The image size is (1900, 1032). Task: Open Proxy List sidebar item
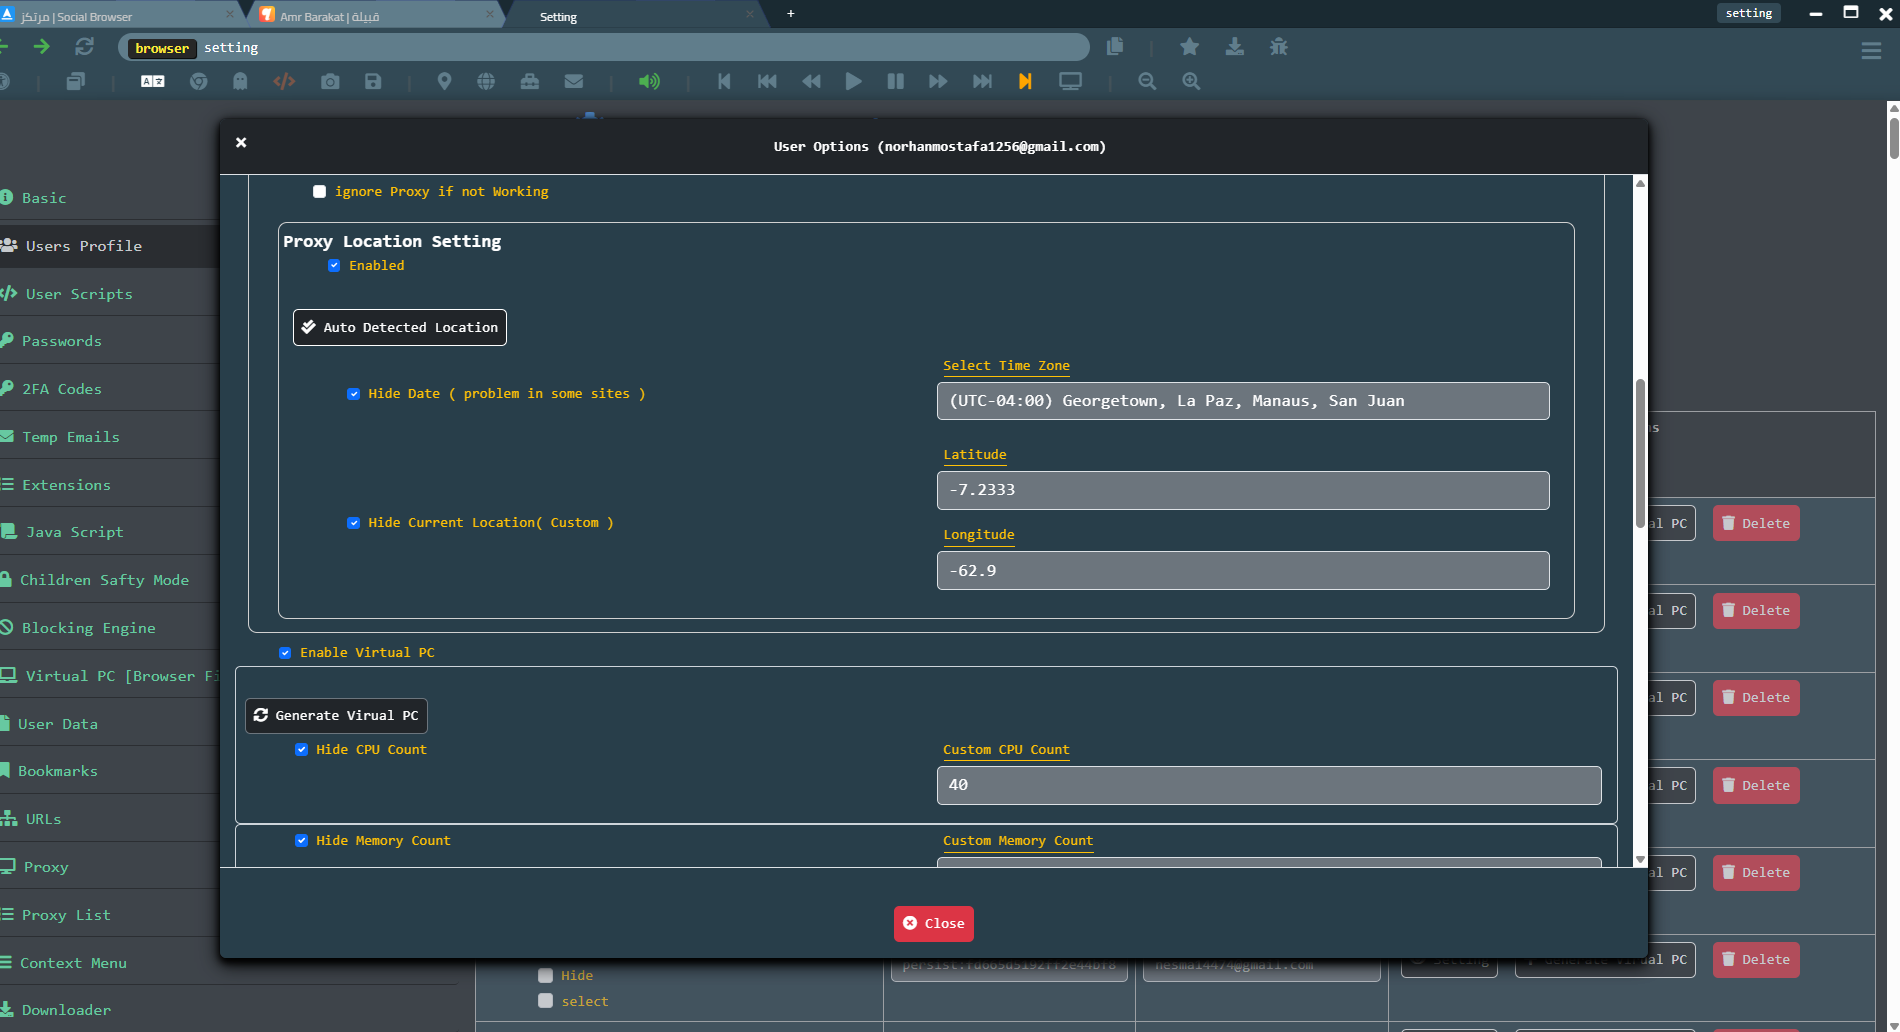pyautogui.click(x=66, y=915)
